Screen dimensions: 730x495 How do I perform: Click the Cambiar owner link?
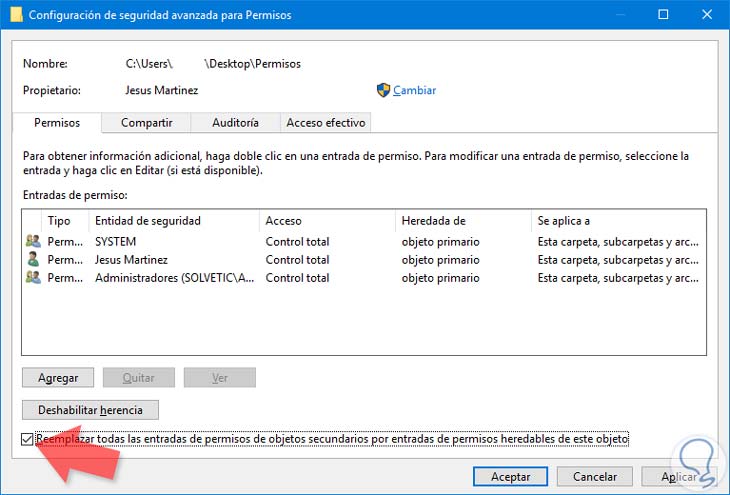click(x=414, y=90)
